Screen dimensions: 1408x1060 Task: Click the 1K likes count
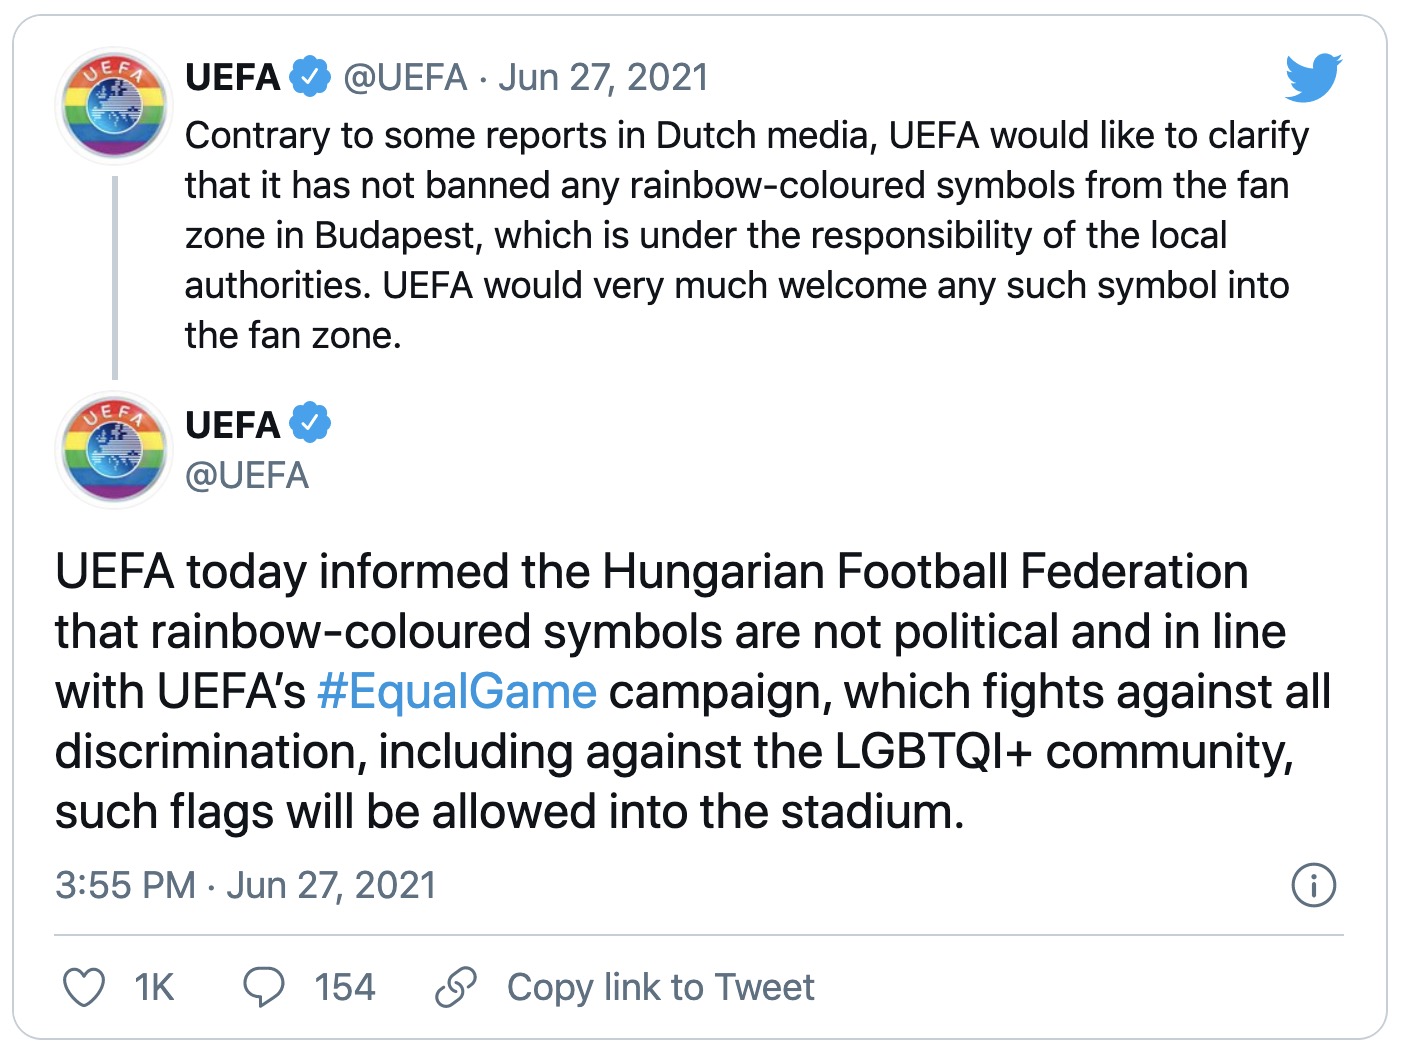pyautogui.click(x=154, y=987)
